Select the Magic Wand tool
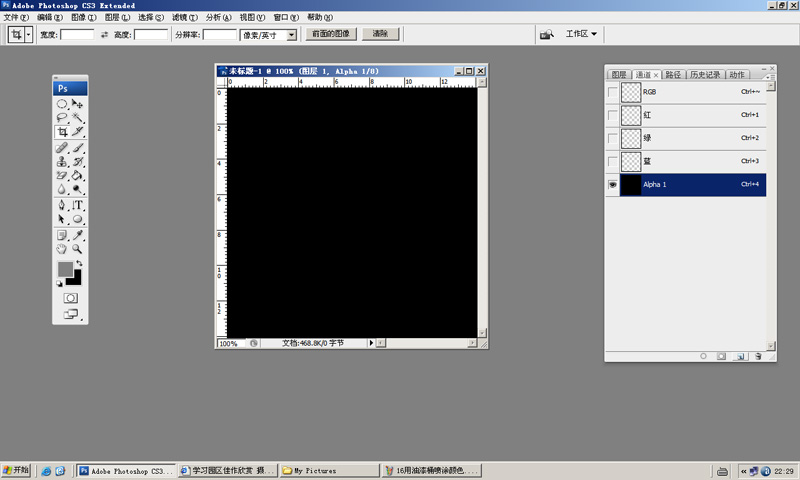Image resolution: width=800 pixels, height=480 pixels. (x=78, y=117)
